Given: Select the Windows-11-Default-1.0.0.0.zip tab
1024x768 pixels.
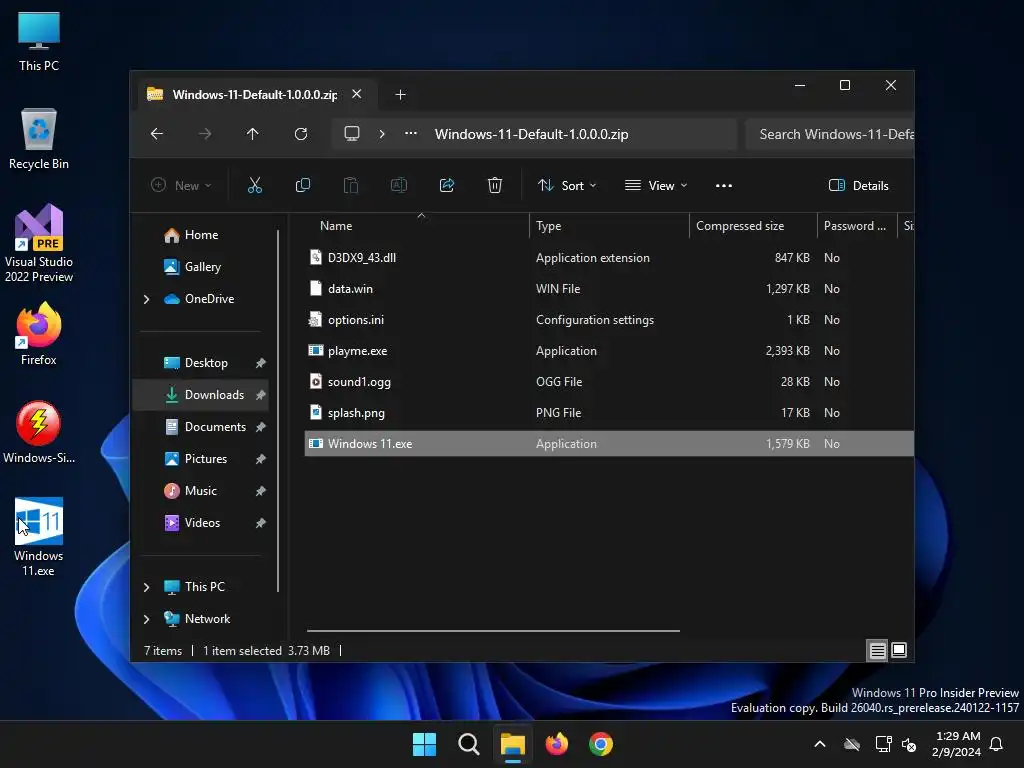Looking at the screenshot, I should coord(255,95).
